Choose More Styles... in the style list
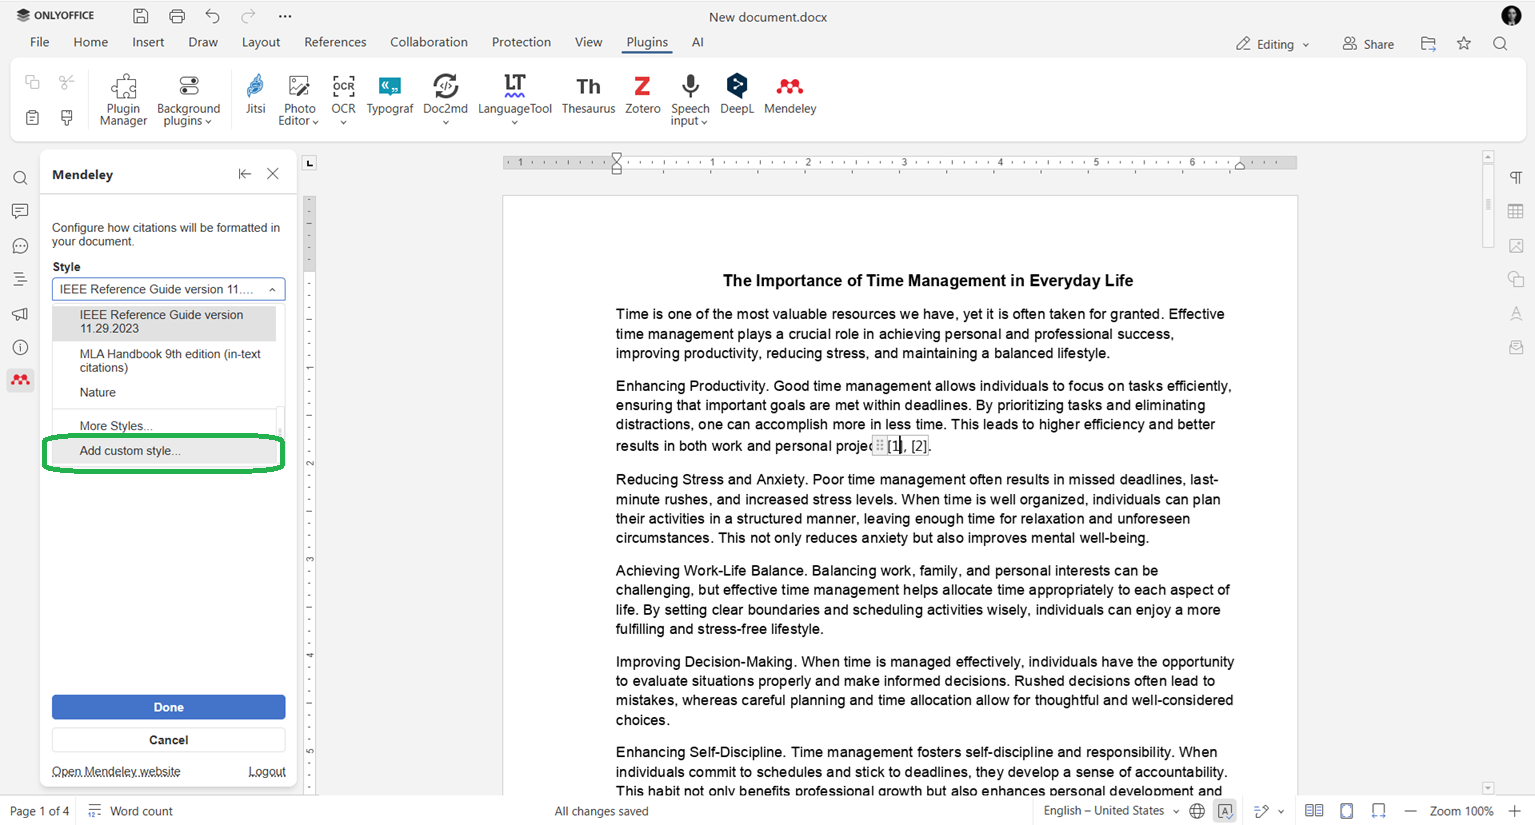1535x825 pixels. (x=165, y=426)
